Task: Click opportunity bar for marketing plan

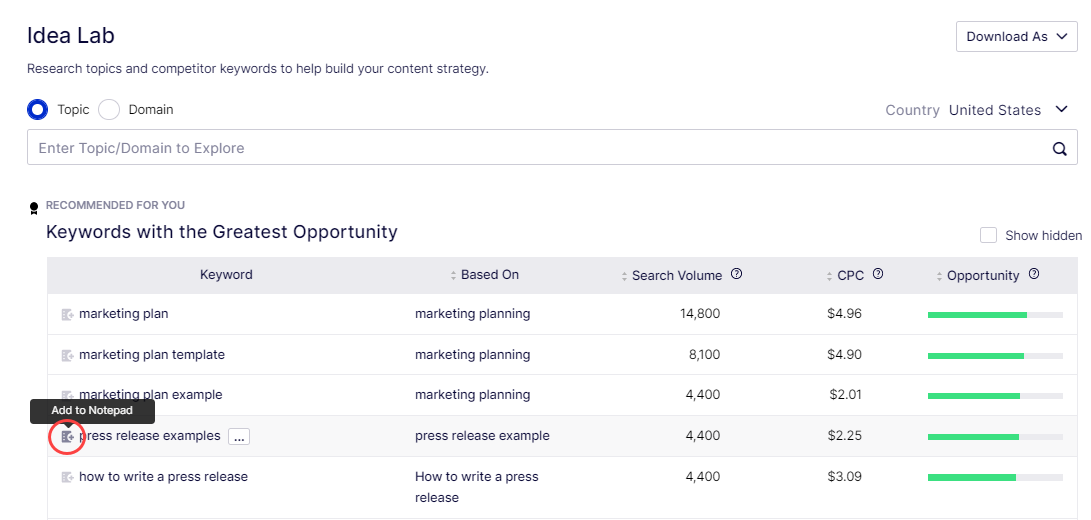Action: [995, 315]
